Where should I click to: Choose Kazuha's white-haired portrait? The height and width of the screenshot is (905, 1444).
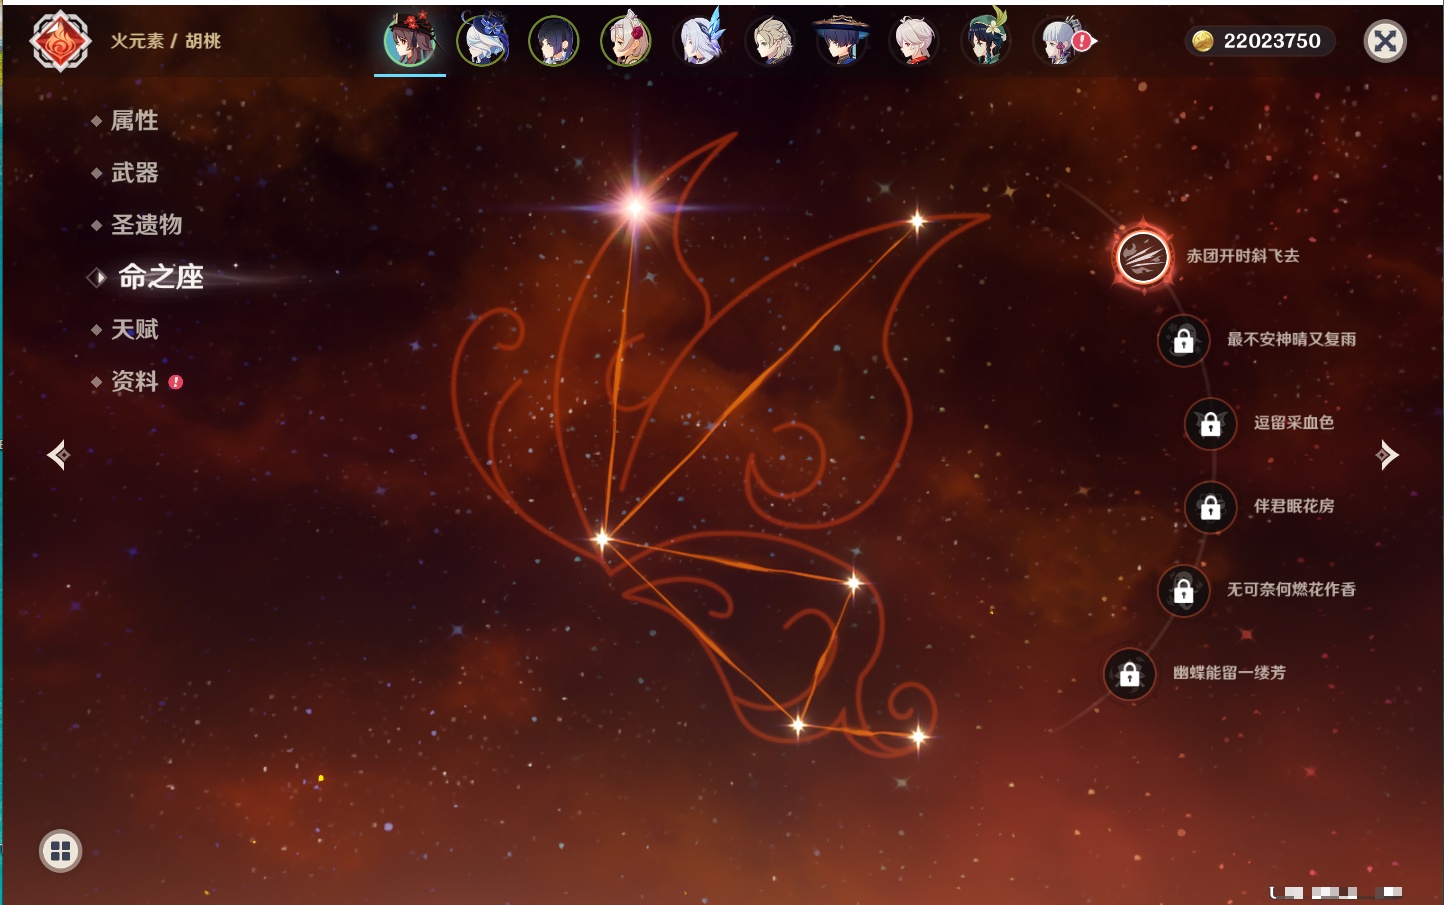tap(914, 41)
